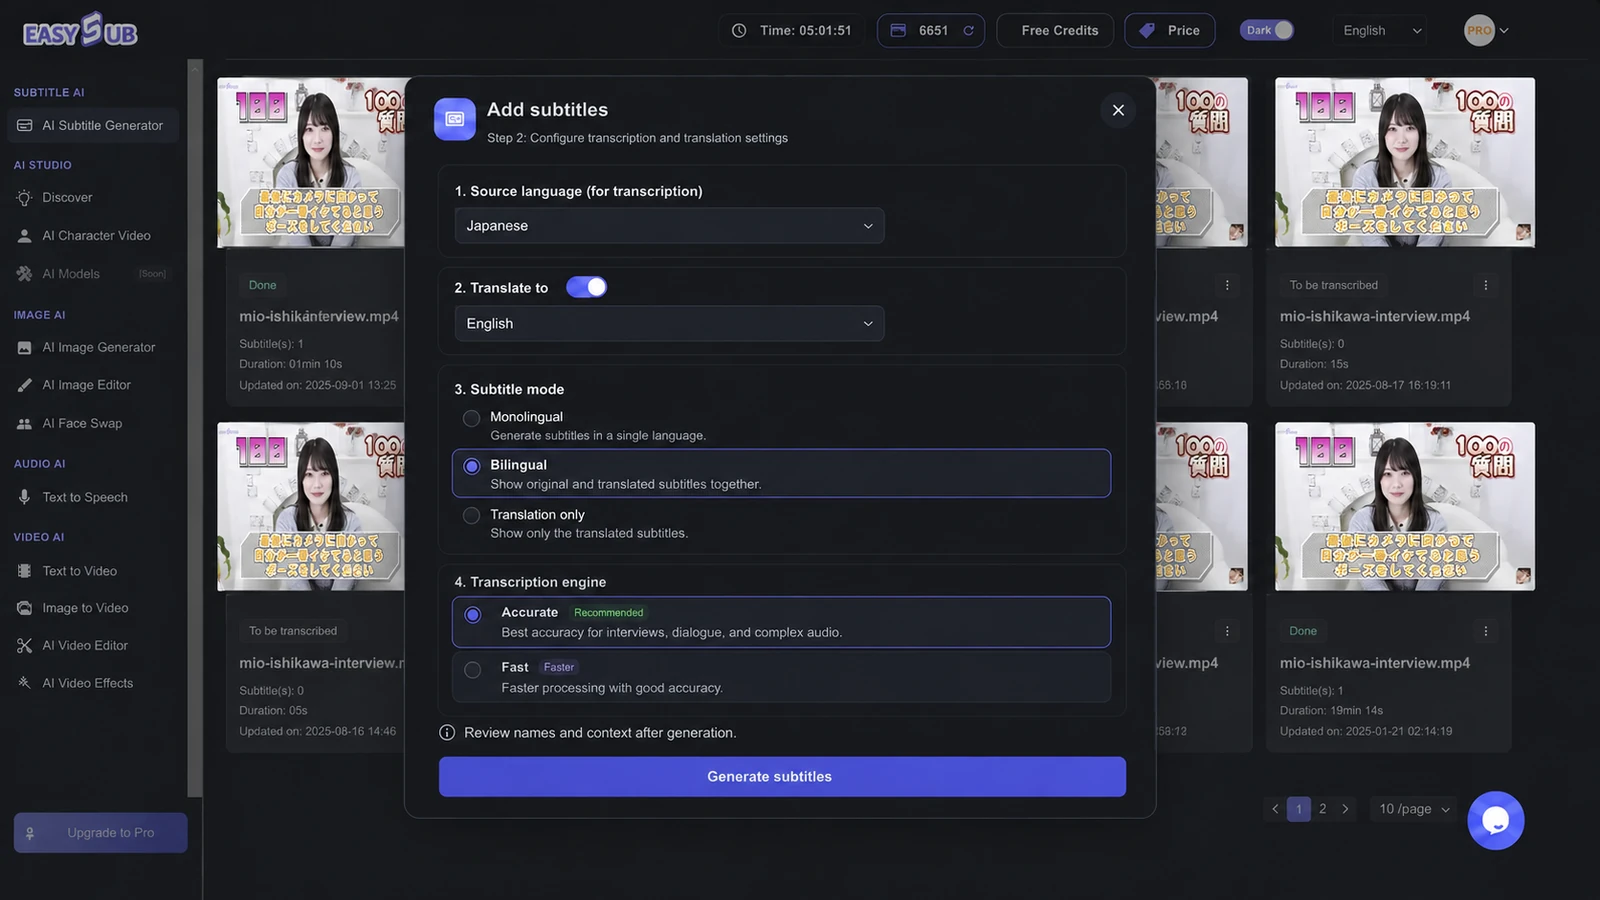Open the AI Video Editor scissors icon
Screen dimensions: 1600x900
click(24, 646)
